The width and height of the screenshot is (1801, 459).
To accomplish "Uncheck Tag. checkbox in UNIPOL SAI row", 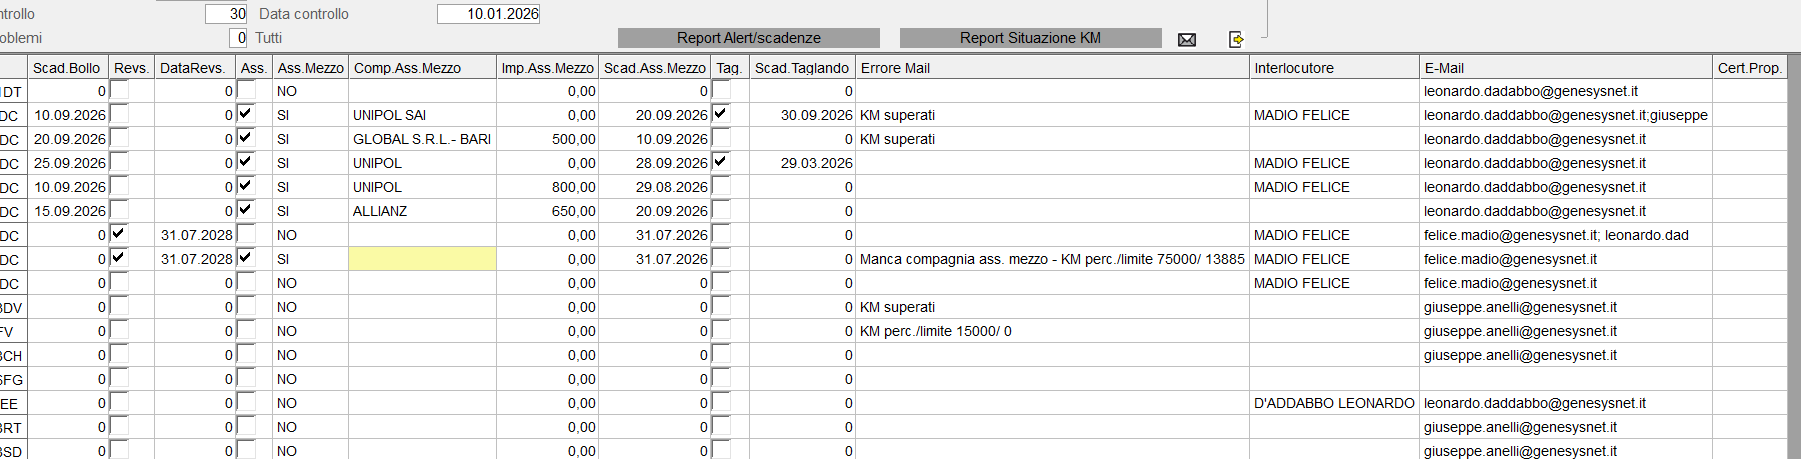I will tap(721, 114).
